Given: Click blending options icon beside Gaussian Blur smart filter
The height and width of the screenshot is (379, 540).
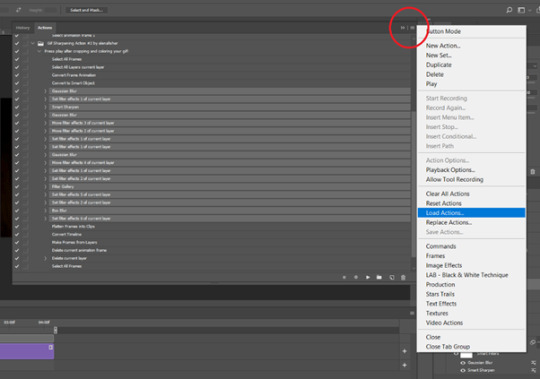Looking at the screenshot, I should tap(533, 362).
